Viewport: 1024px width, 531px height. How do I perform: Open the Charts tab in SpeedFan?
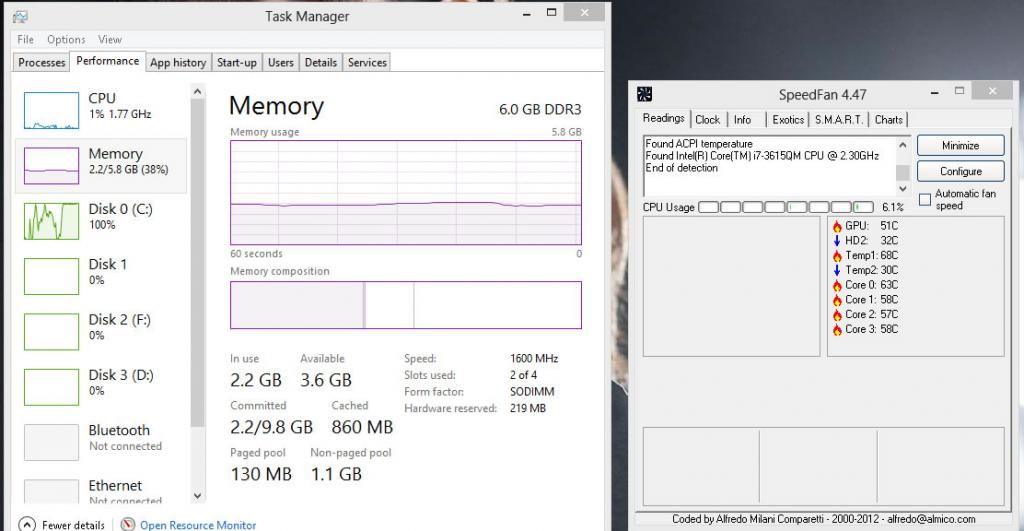(x=888, y=120)
